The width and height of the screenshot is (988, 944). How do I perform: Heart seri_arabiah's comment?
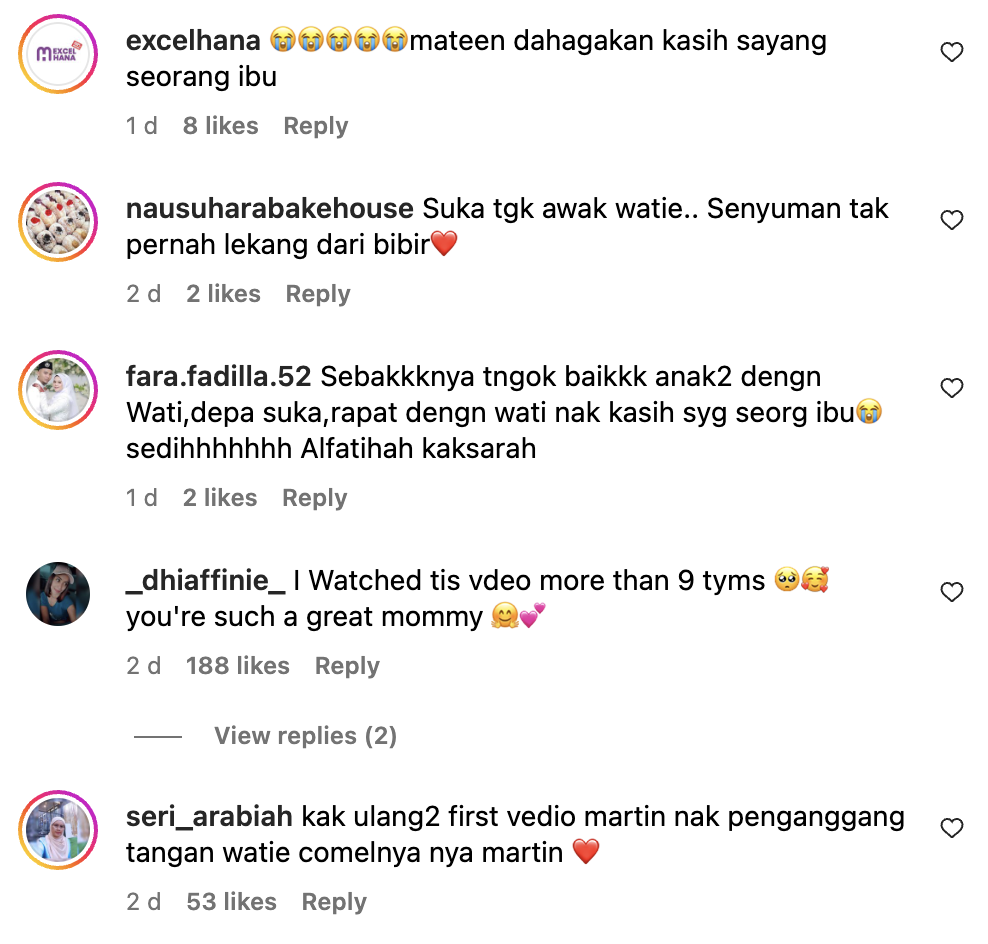click(x=951, y=828)
